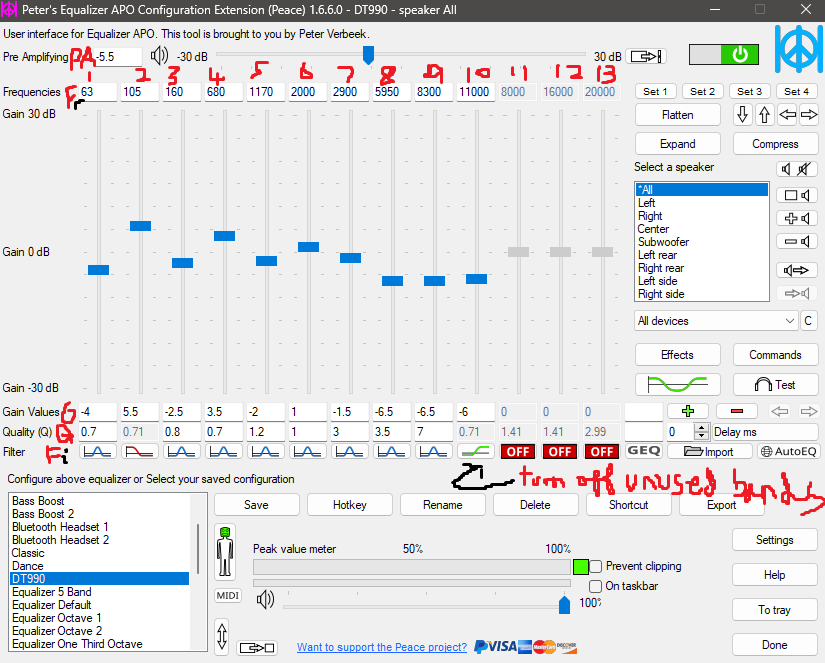Screen dimensions: 825x663
Task: Open the Want to support the Peace project link
Action: [382, 647]
